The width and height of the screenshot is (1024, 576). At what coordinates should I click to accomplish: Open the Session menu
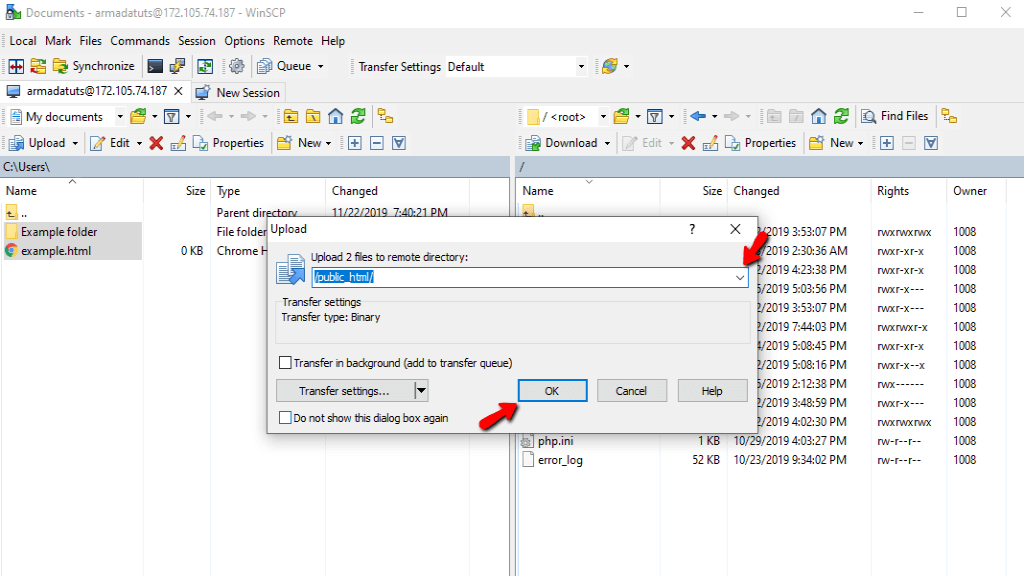pyautogui.click(x=197, y=40)
